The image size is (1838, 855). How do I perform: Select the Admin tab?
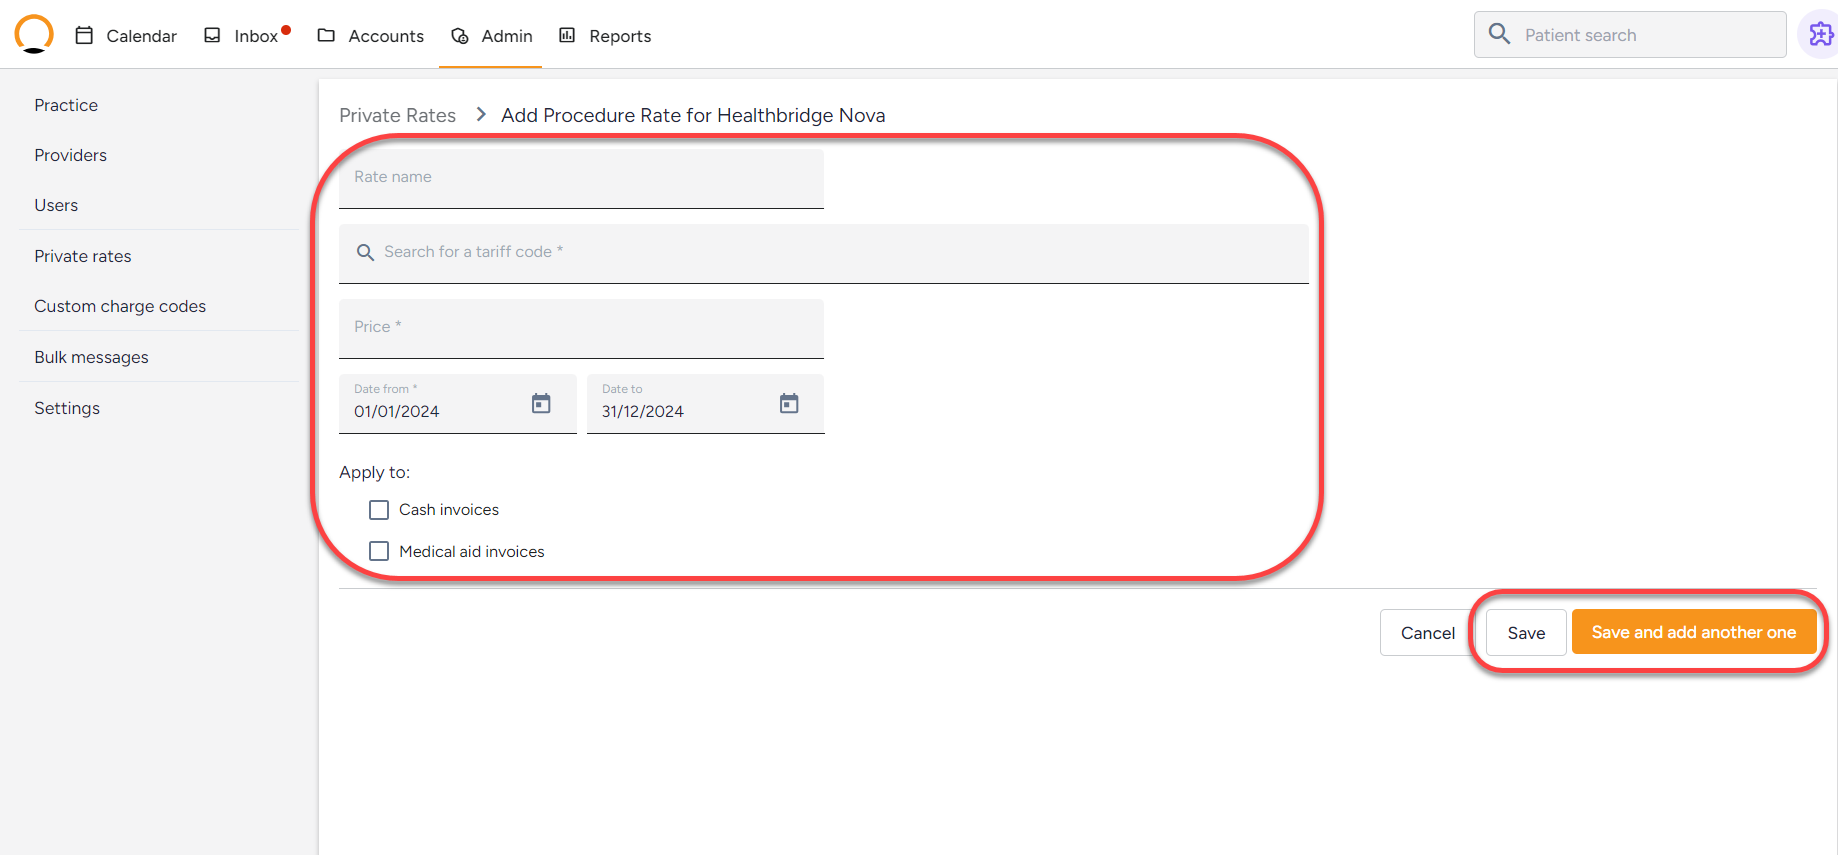(x=491, y=36)
